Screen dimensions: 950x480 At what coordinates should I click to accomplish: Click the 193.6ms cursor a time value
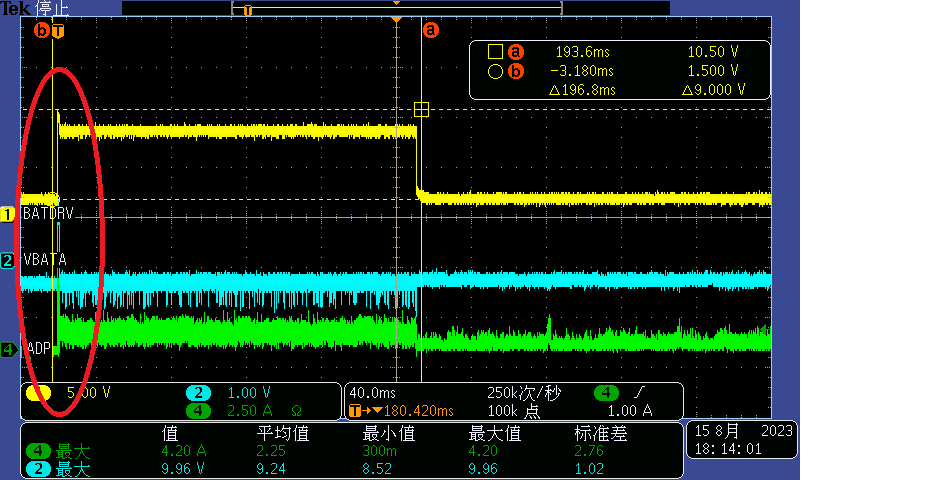(582, 52)
